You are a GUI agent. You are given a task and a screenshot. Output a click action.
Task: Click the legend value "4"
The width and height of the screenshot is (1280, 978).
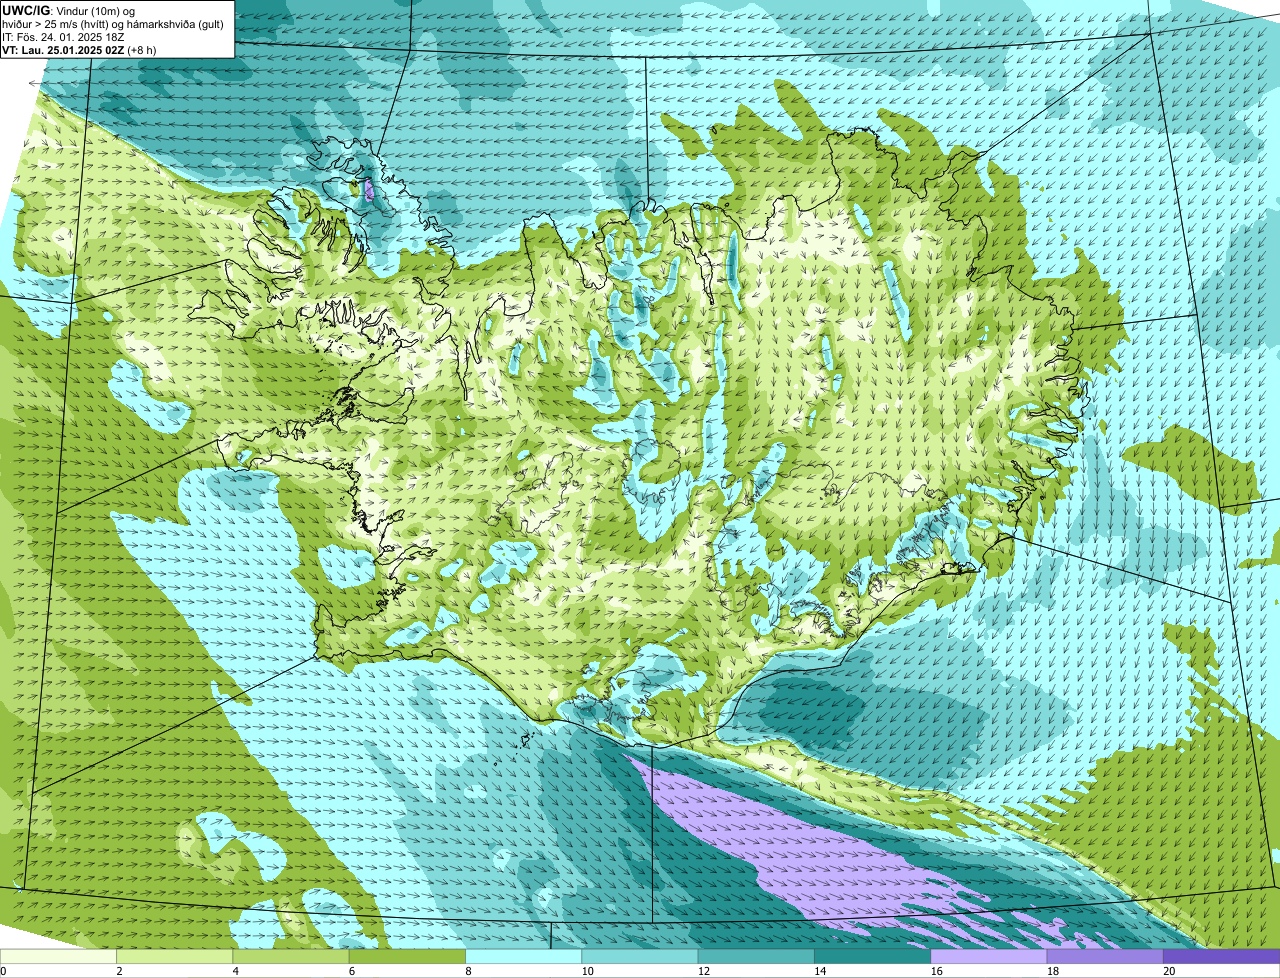(x=234, y=971)
